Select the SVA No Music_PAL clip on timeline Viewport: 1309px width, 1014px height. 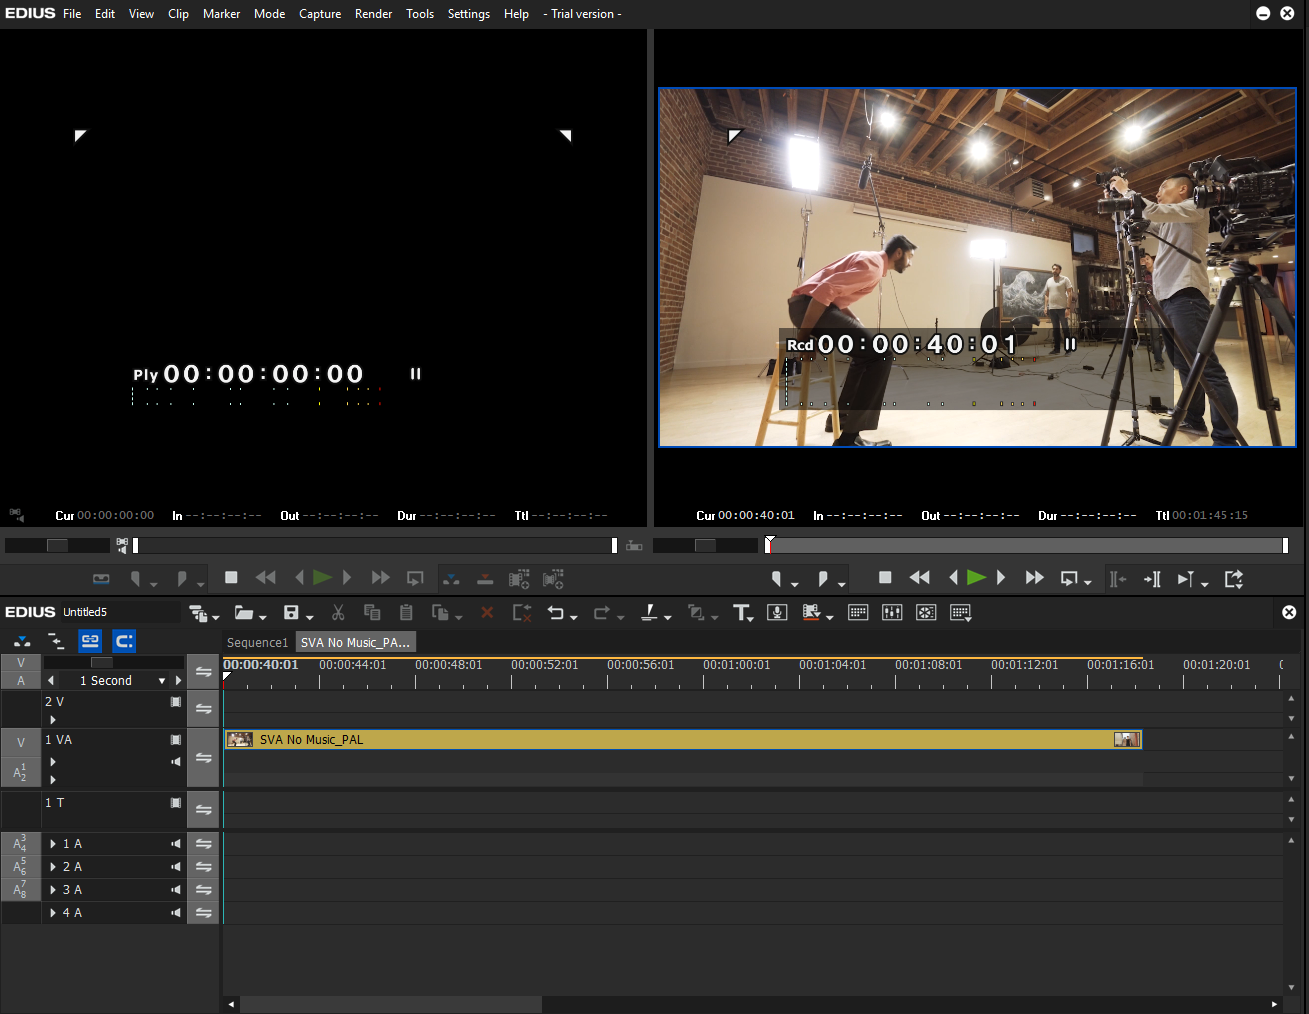point(682,740)
